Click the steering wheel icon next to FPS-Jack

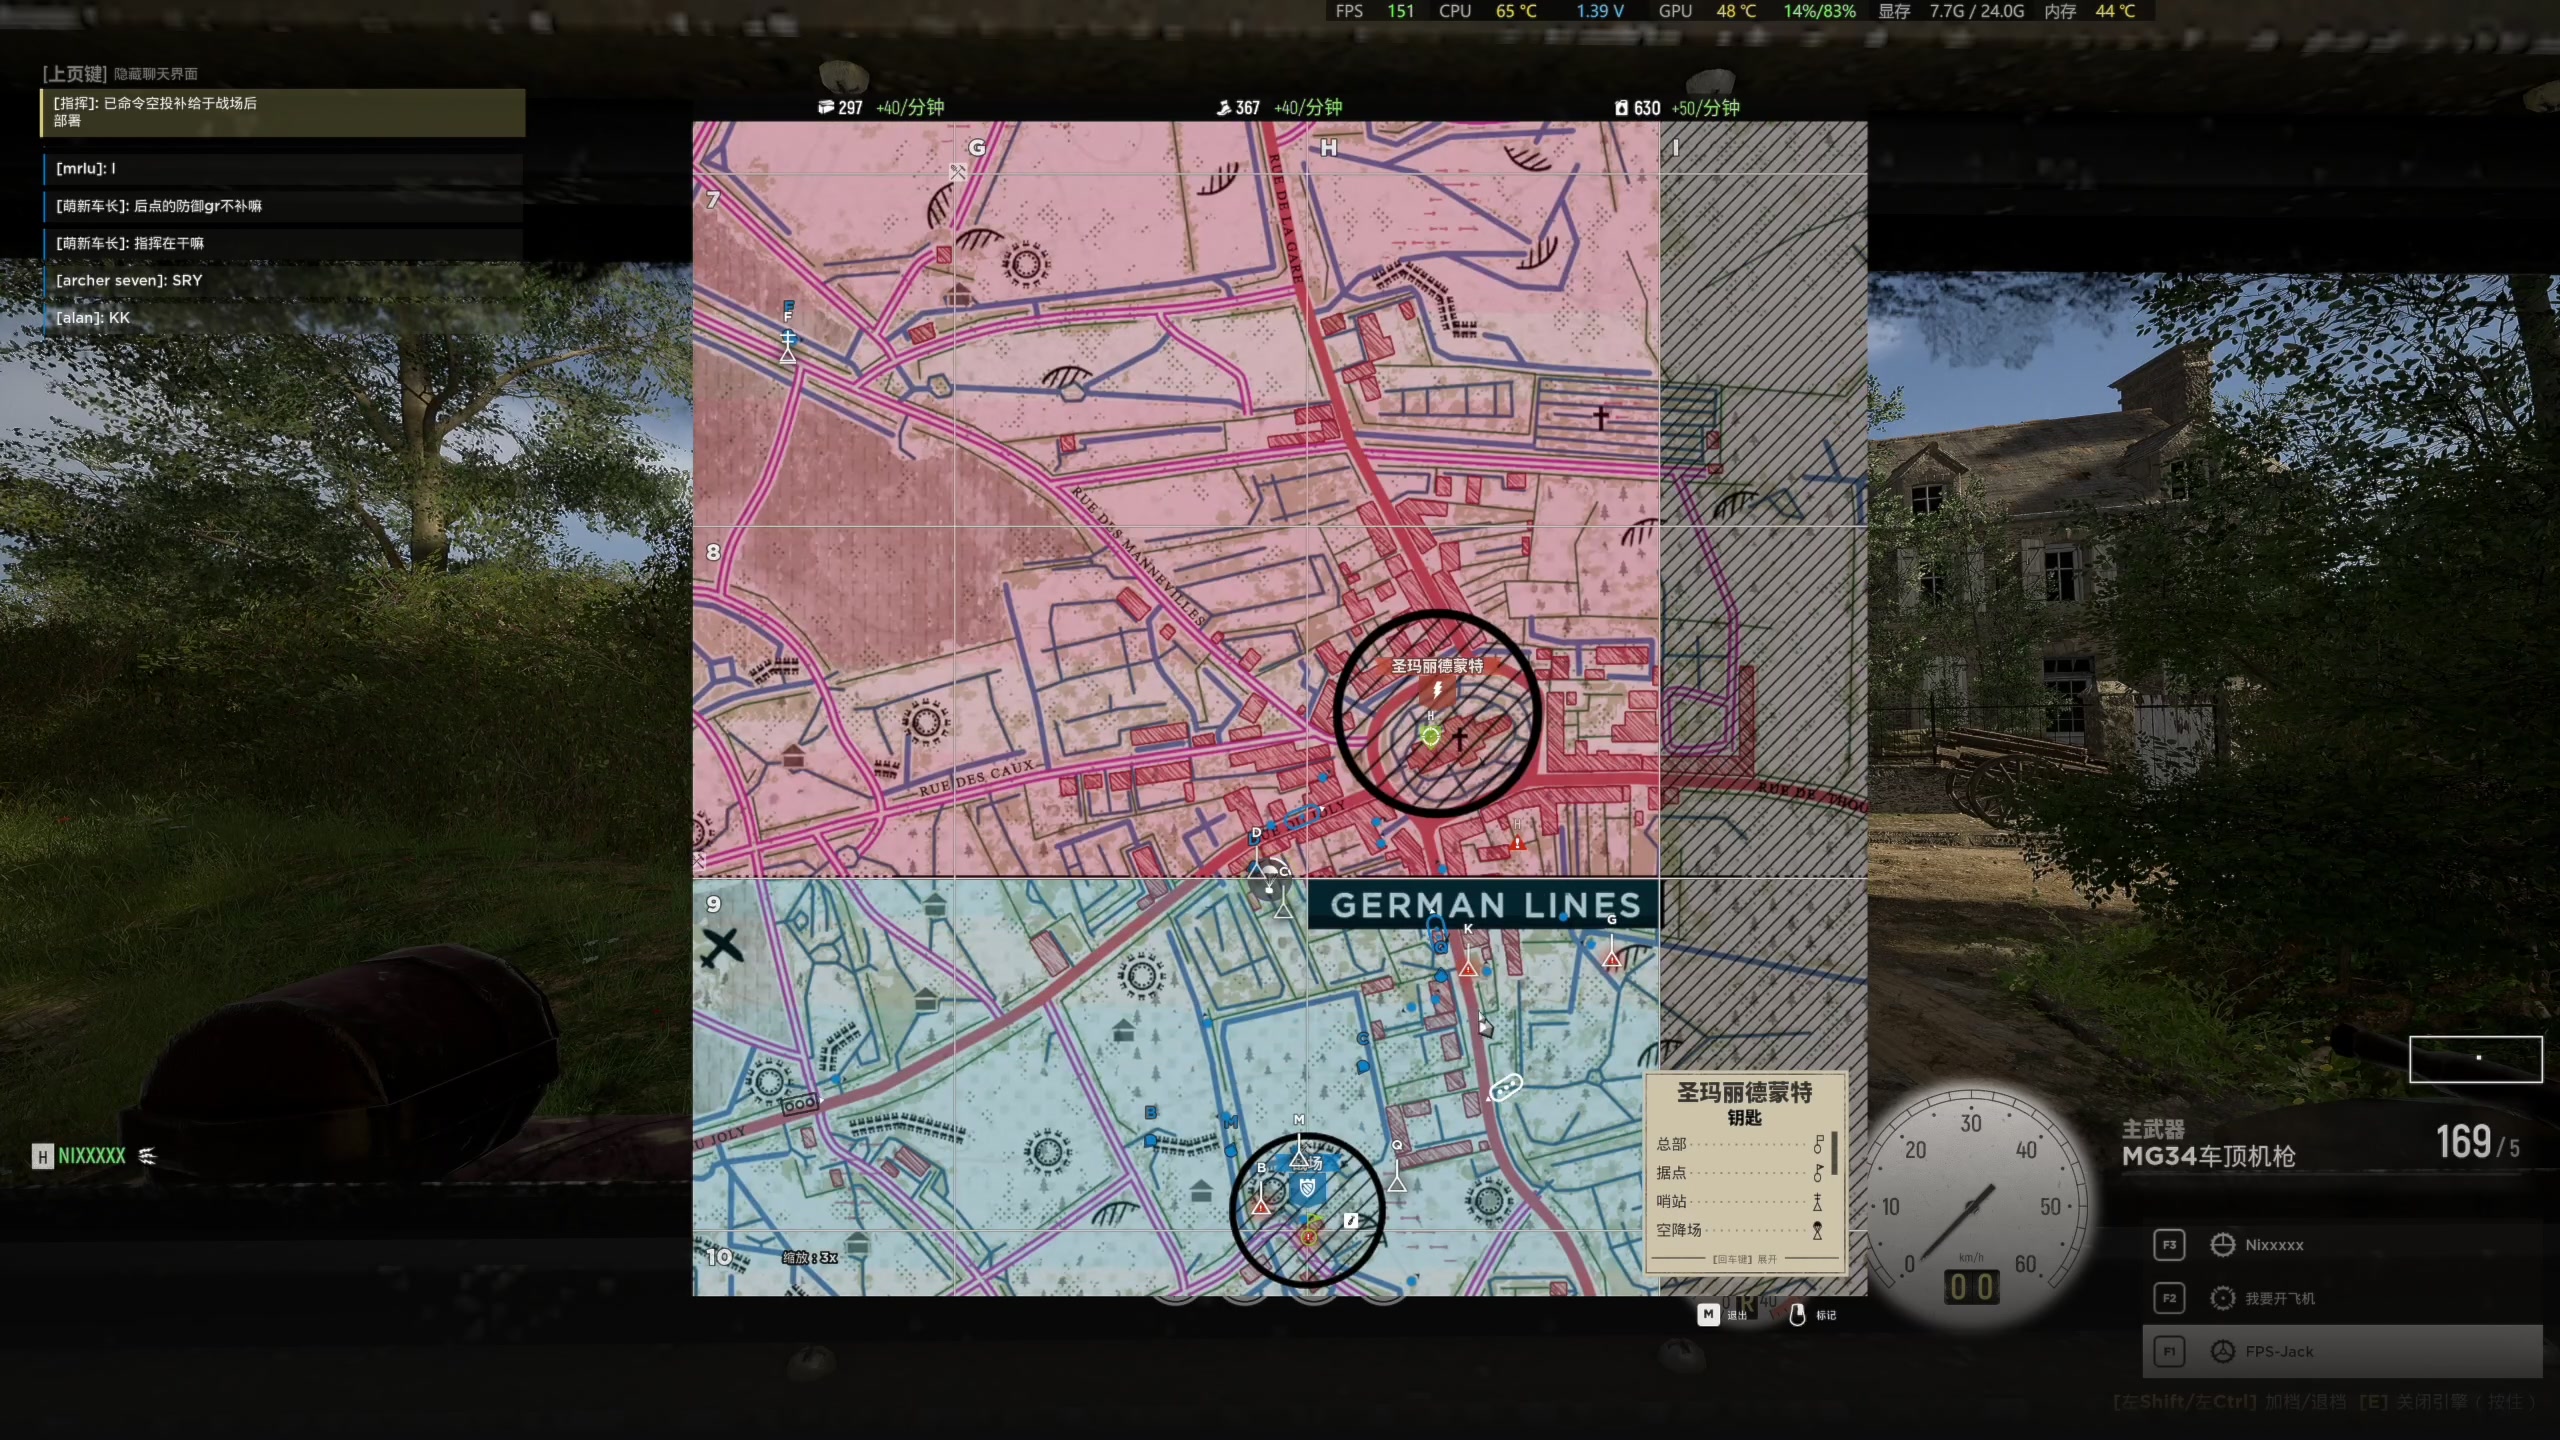[2222, 1351]
